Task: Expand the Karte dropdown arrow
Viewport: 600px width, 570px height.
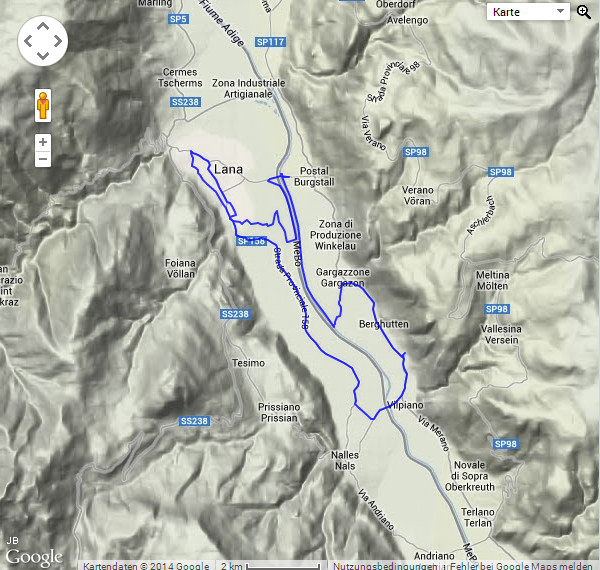Action: point(560,11)
